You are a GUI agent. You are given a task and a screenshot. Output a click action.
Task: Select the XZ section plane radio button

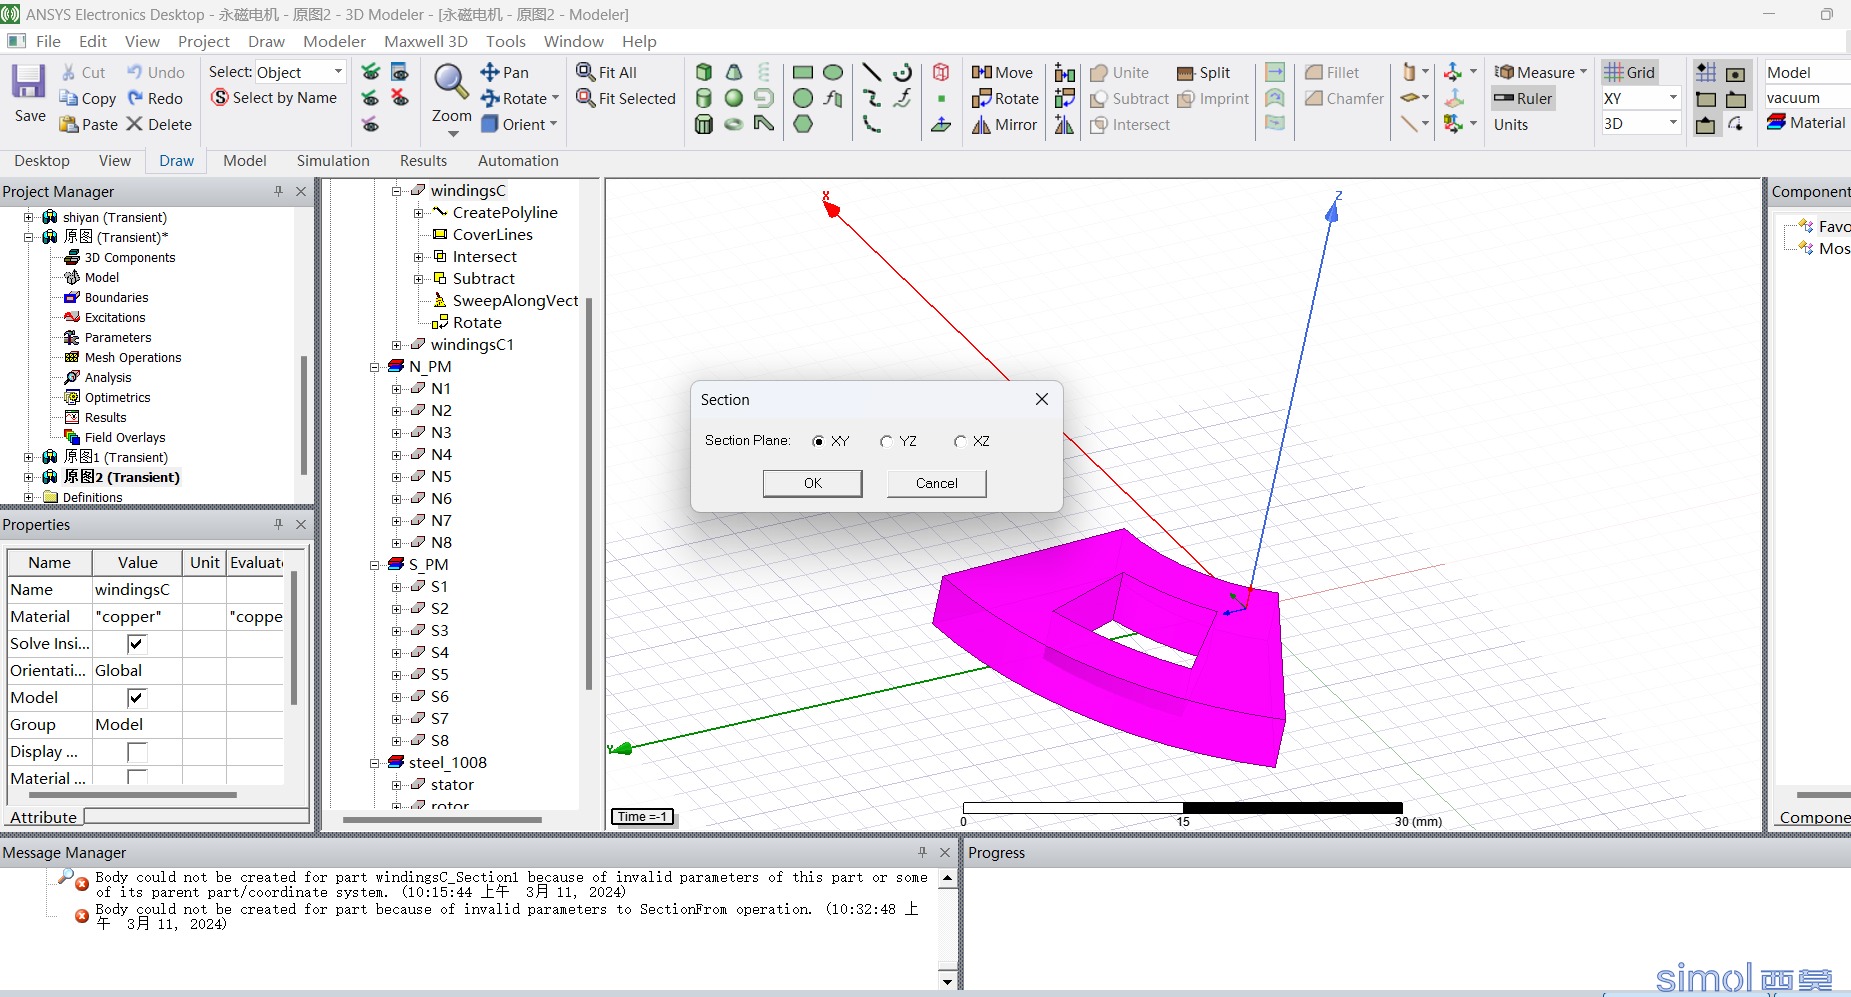[960, 441]
